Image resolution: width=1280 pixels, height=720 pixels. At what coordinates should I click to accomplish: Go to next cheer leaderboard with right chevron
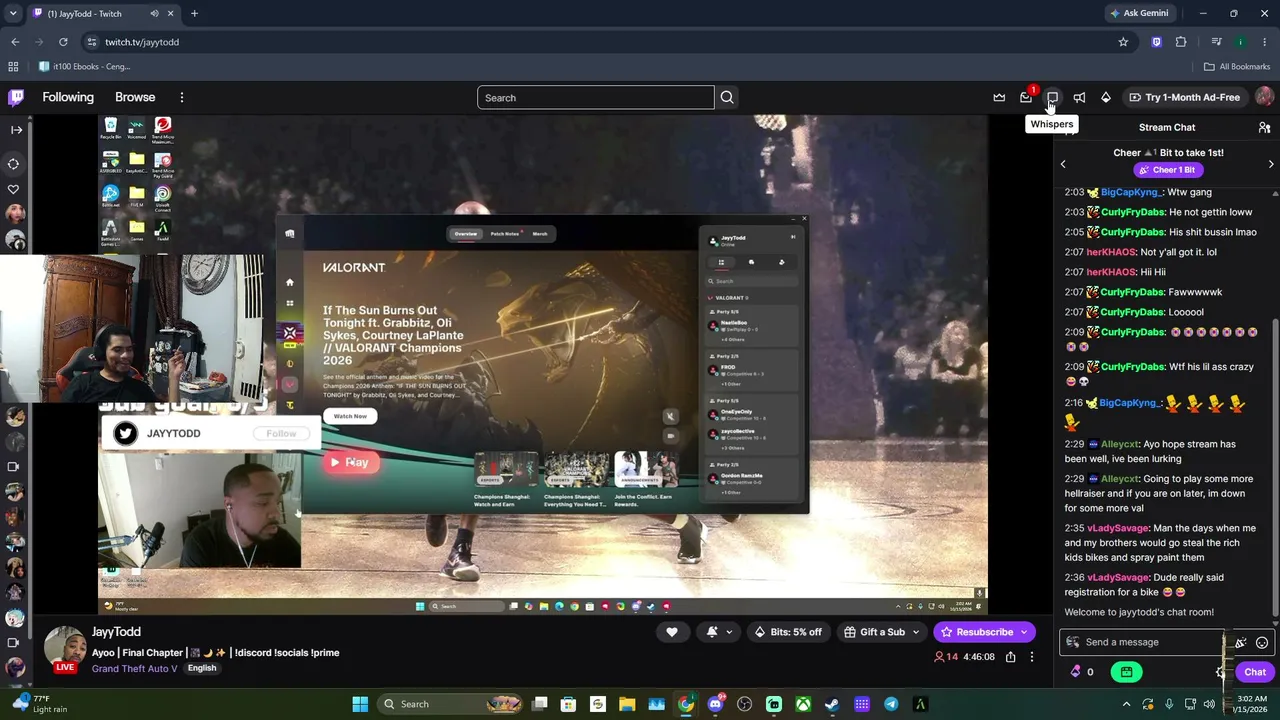tap(1271, 164)
